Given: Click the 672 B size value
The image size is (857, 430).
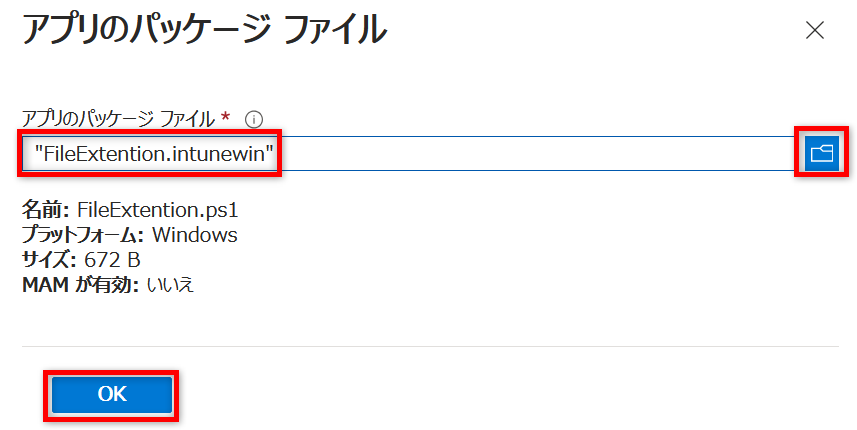Looking at the screenshot, I should click(x=112, y=260).
